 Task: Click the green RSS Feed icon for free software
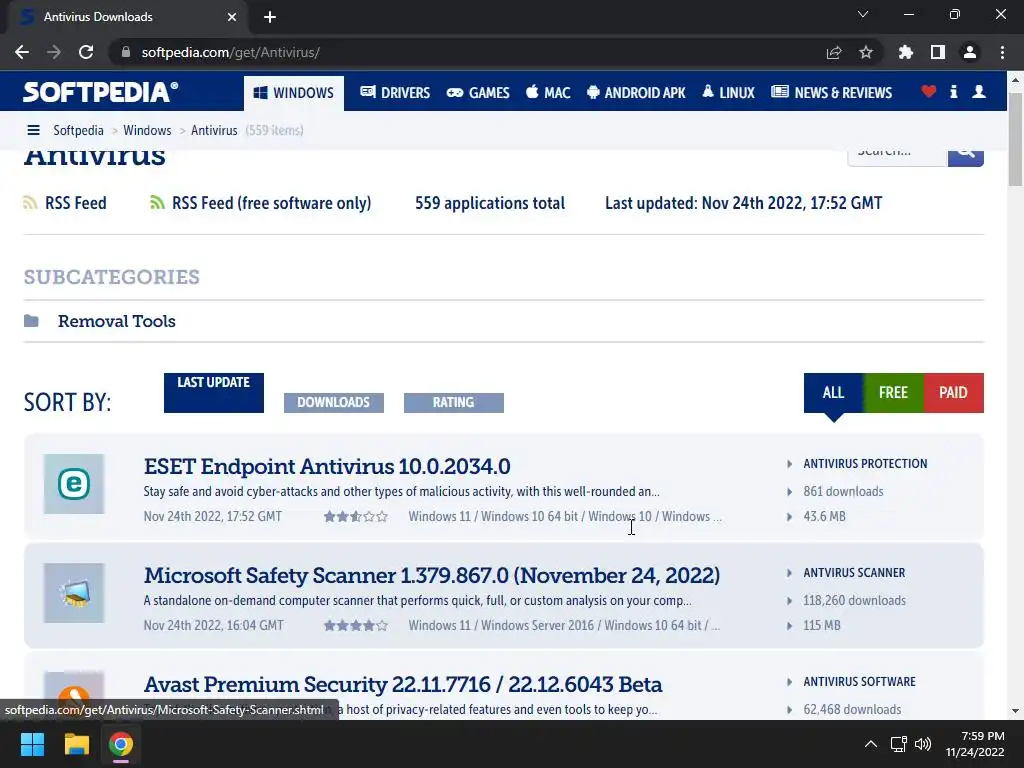157,203
